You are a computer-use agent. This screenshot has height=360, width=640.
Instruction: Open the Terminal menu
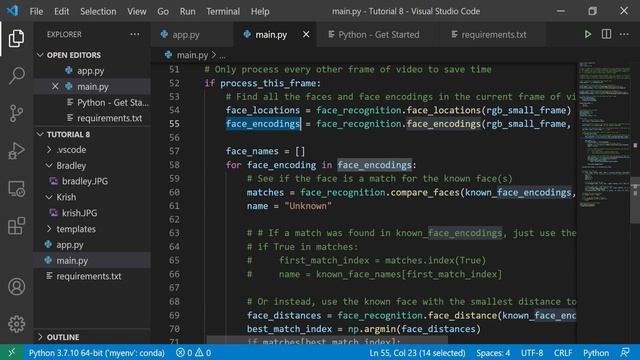pyautogui.click(x=223, y=11)
